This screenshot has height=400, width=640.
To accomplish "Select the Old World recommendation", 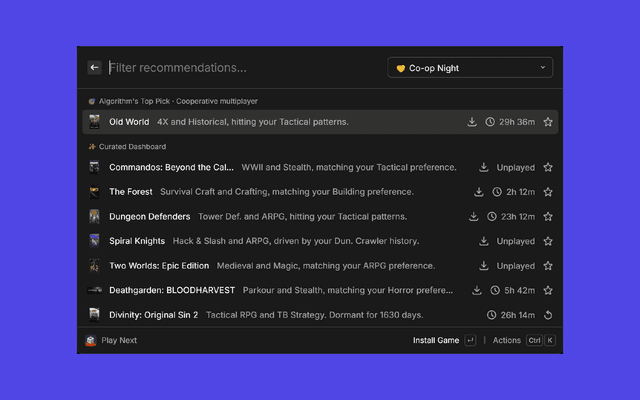I will tap(320, 122).
